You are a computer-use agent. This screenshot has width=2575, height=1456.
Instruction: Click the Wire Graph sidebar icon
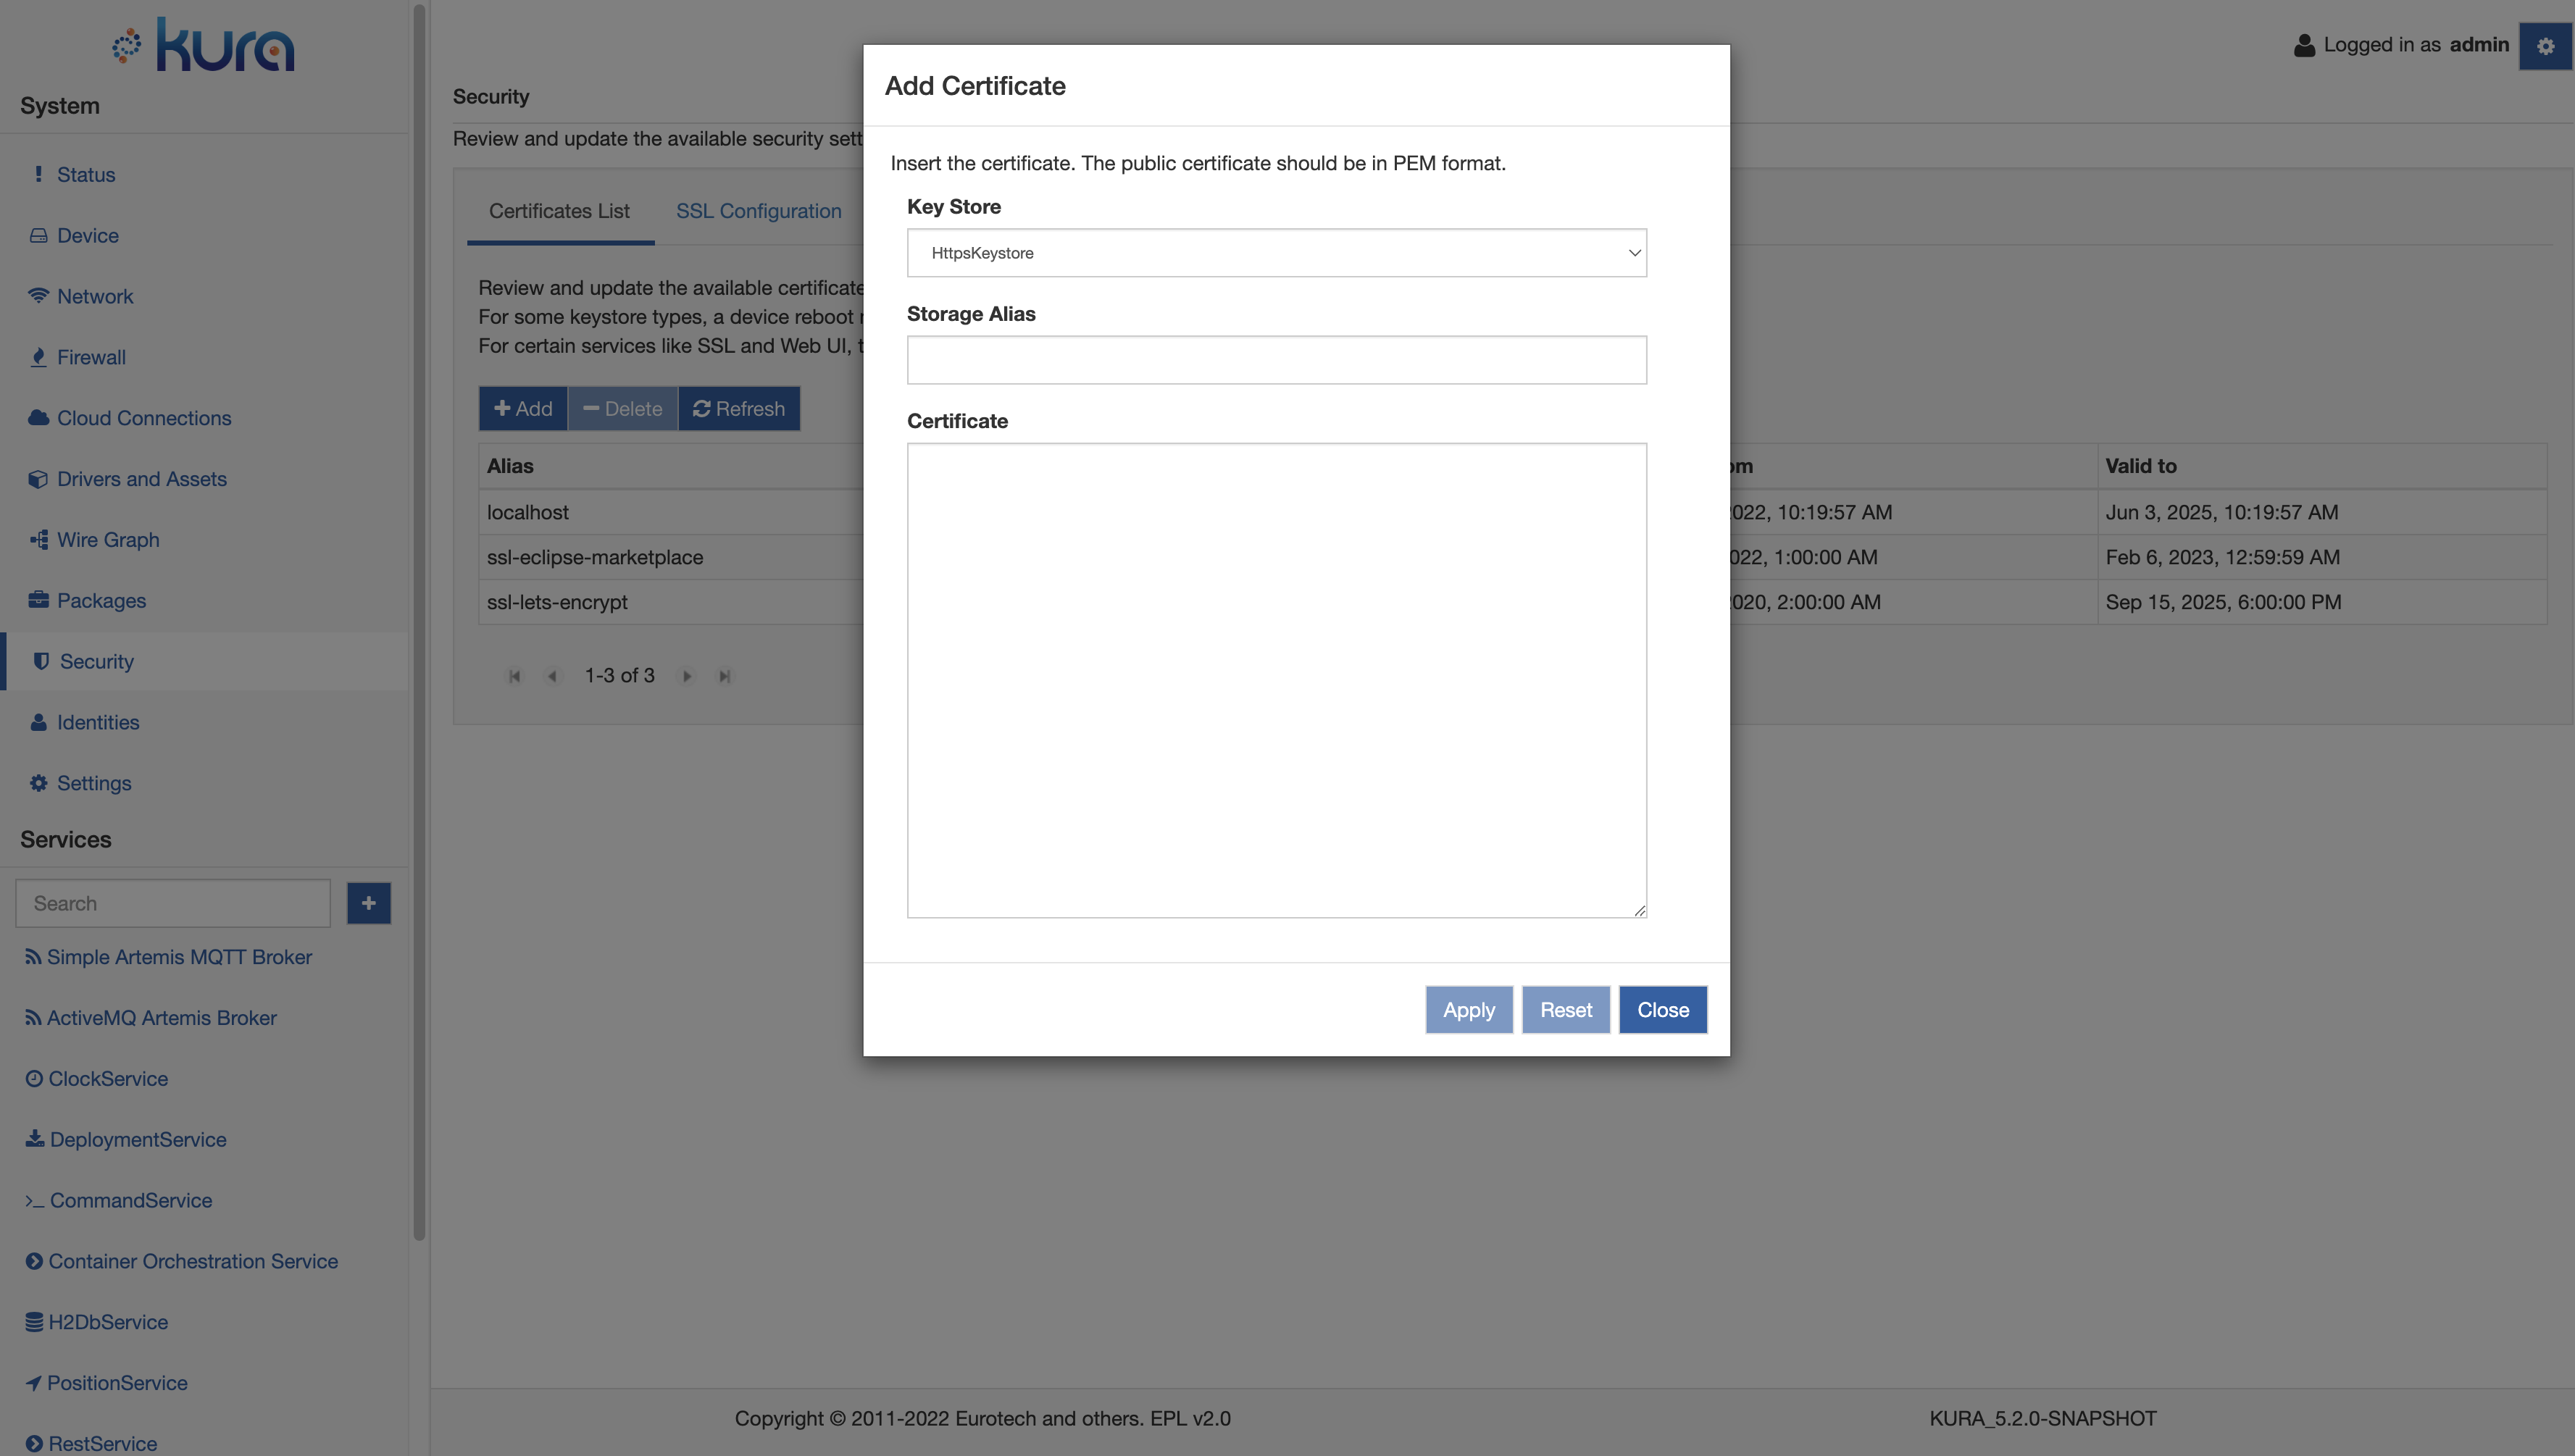pyautogui.click(x=37, y=541)
